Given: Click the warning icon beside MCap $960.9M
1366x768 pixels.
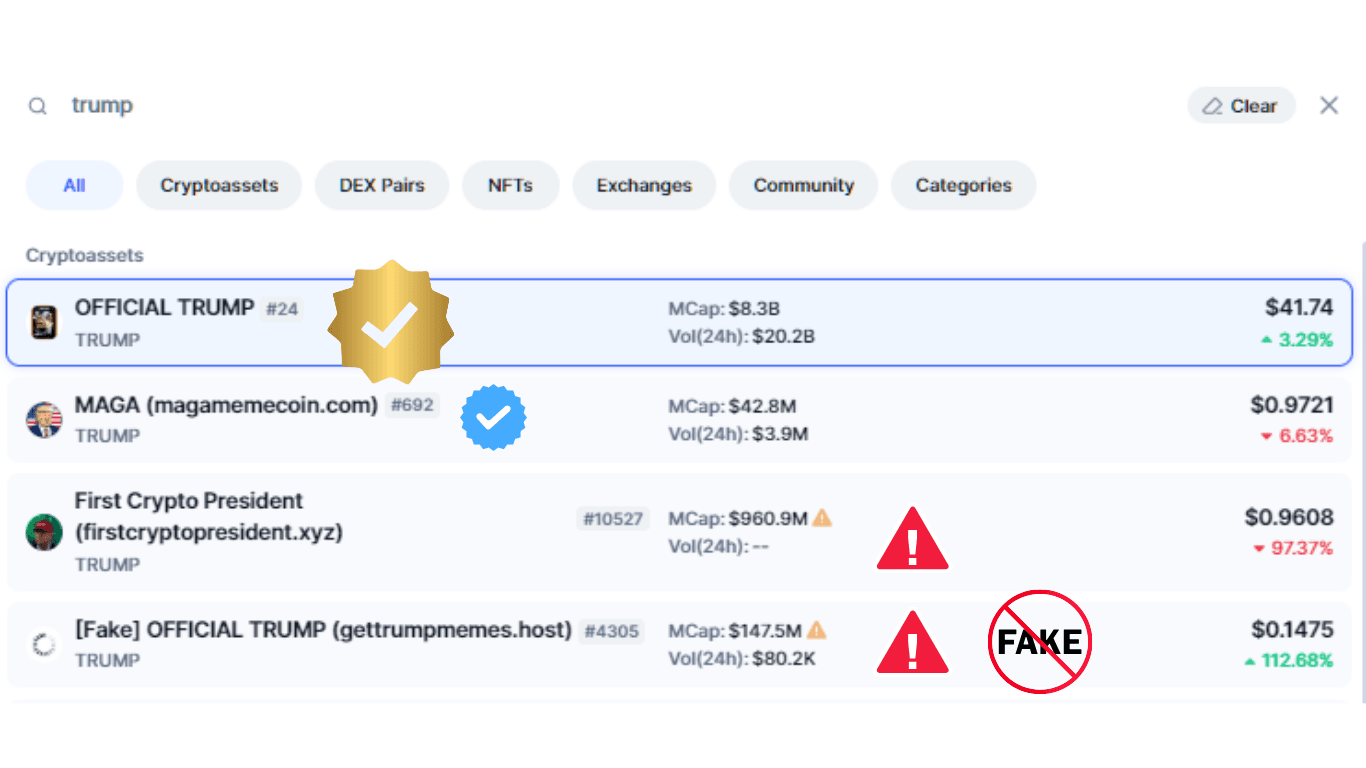Looking at the screenshot, I should tap(822, 518).
